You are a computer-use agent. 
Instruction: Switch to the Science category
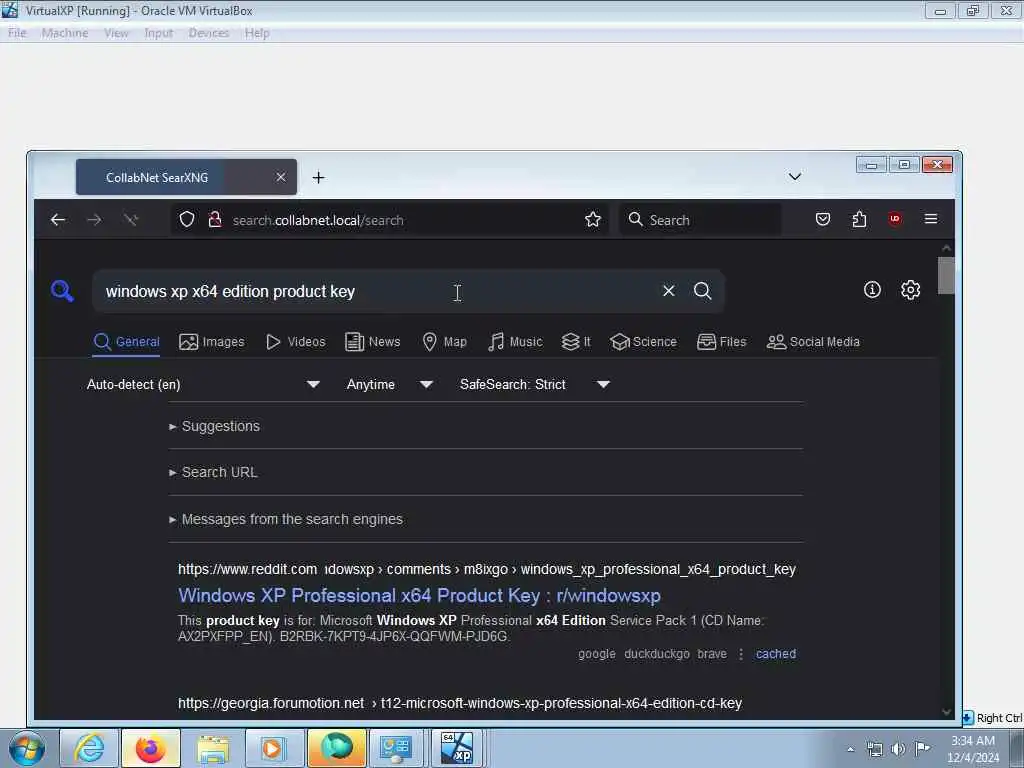pyautogui.click(x=643, y=342)
